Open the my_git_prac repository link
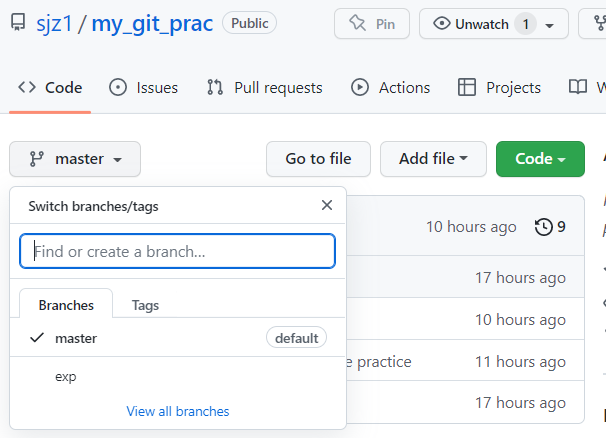This screenshot has width=606, height=438. coord(152,24)
